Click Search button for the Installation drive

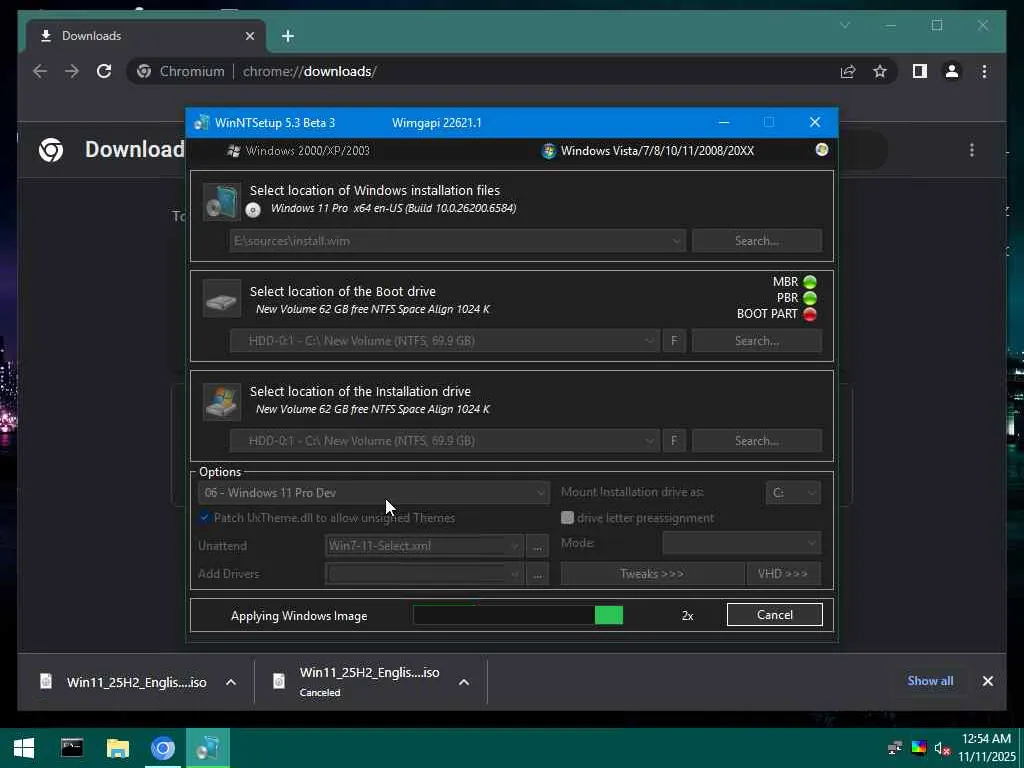756,441
